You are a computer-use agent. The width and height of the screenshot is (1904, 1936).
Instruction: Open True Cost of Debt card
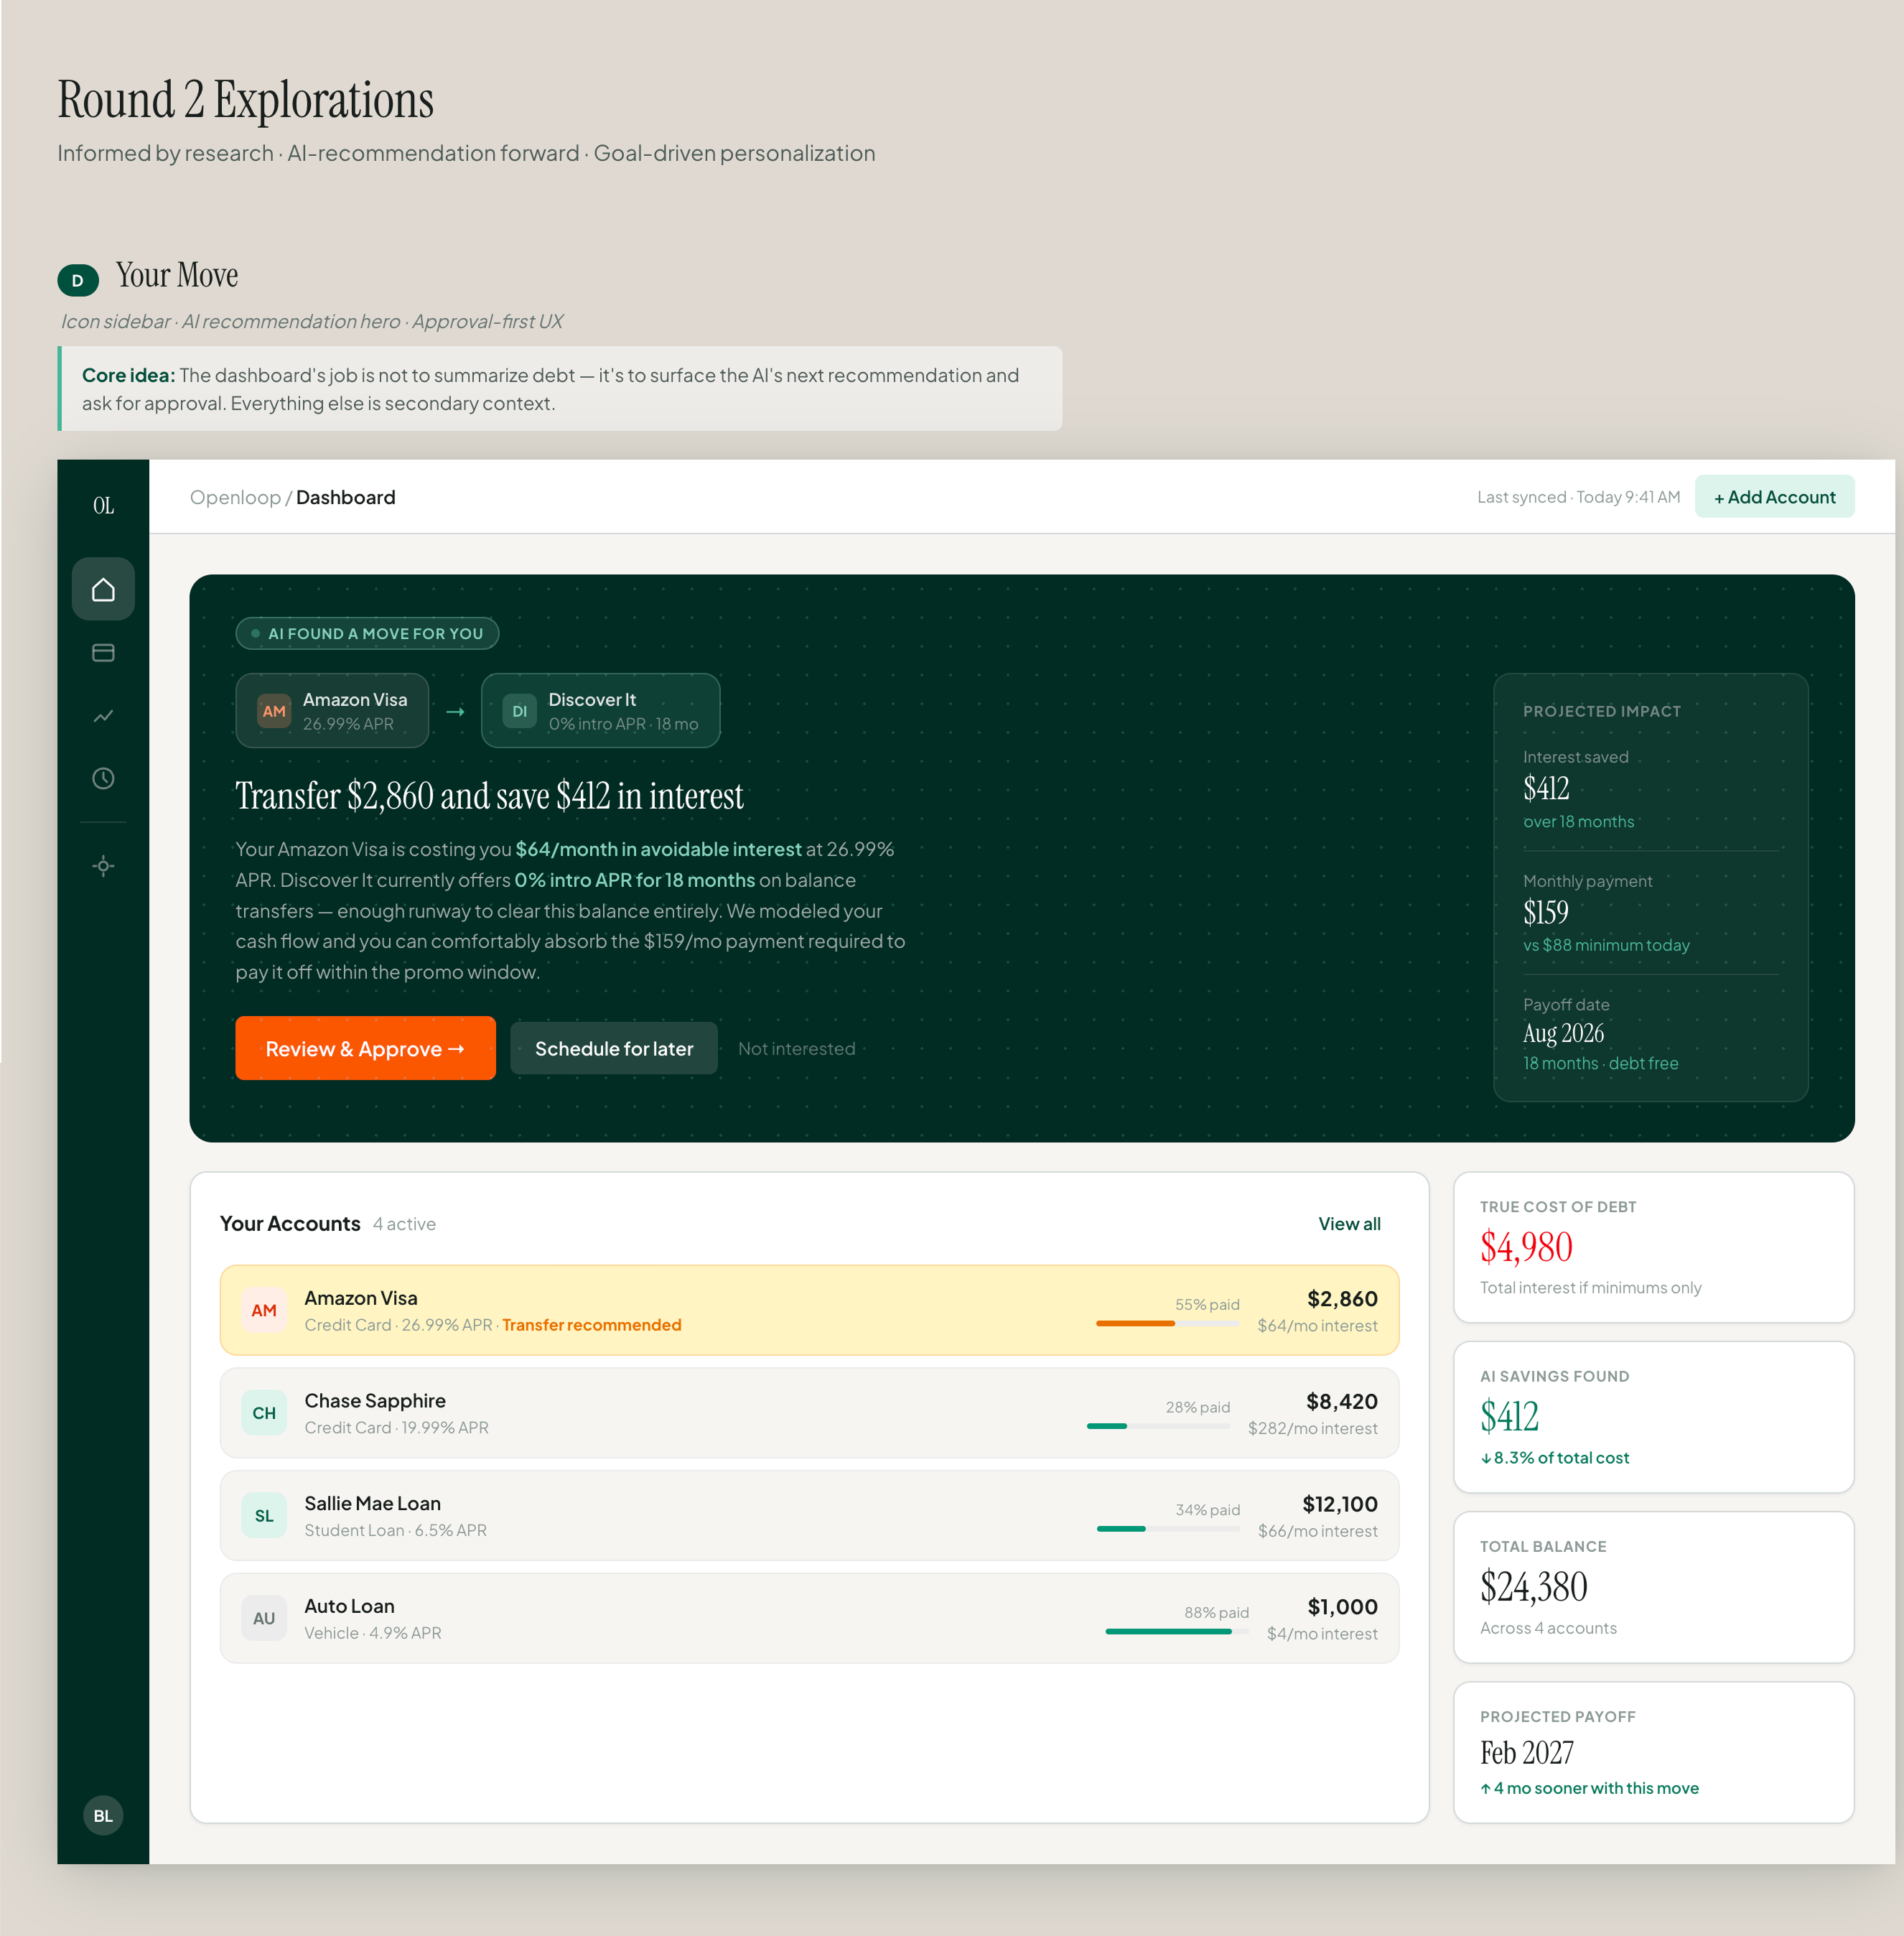pyautogui.click(x=1654, y=1248)
